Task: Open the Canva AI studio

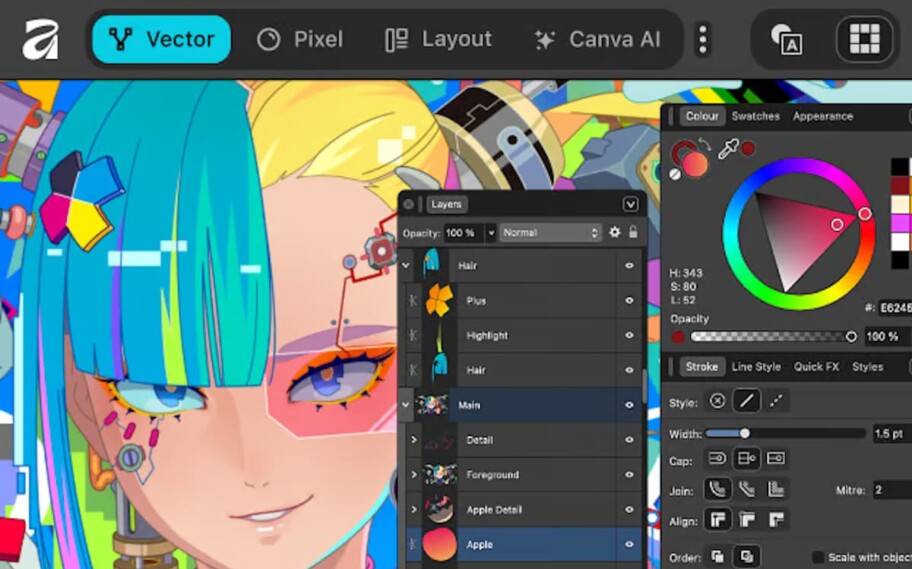Action: [597, 39]
